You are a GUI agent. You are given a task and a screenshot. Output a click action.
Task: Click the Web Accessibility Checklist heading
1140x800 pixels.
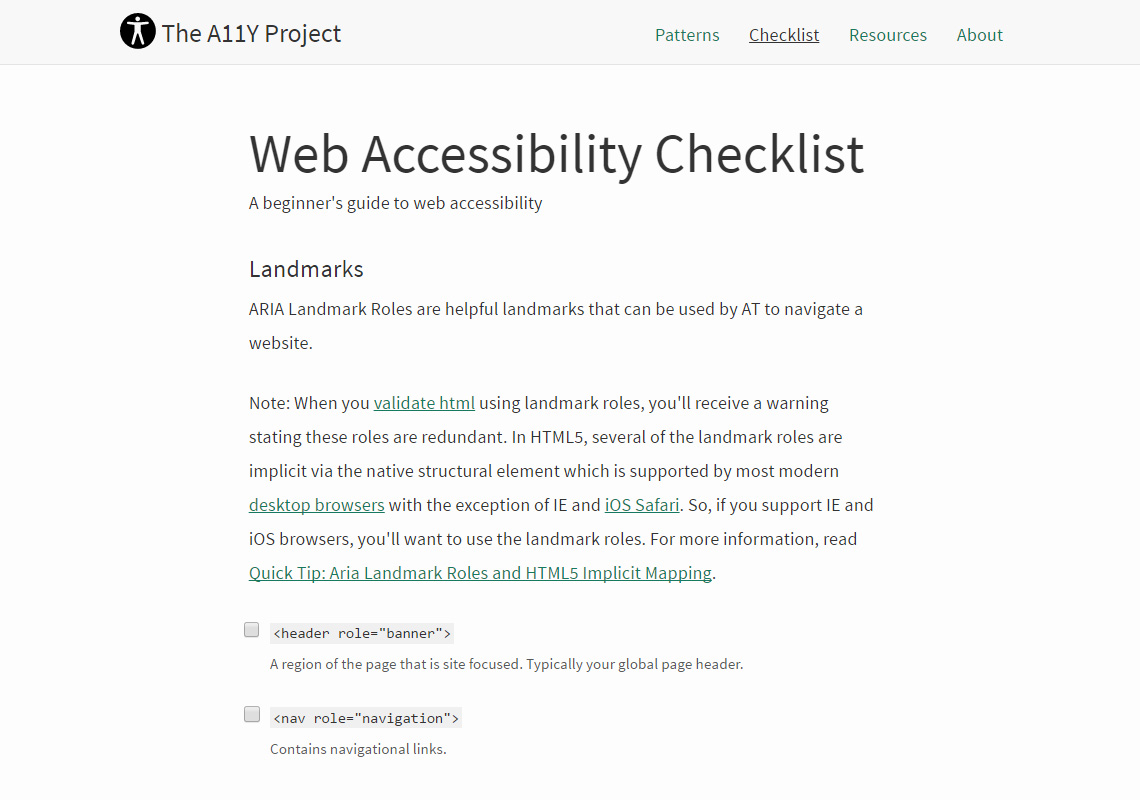[x=556, y=154]
